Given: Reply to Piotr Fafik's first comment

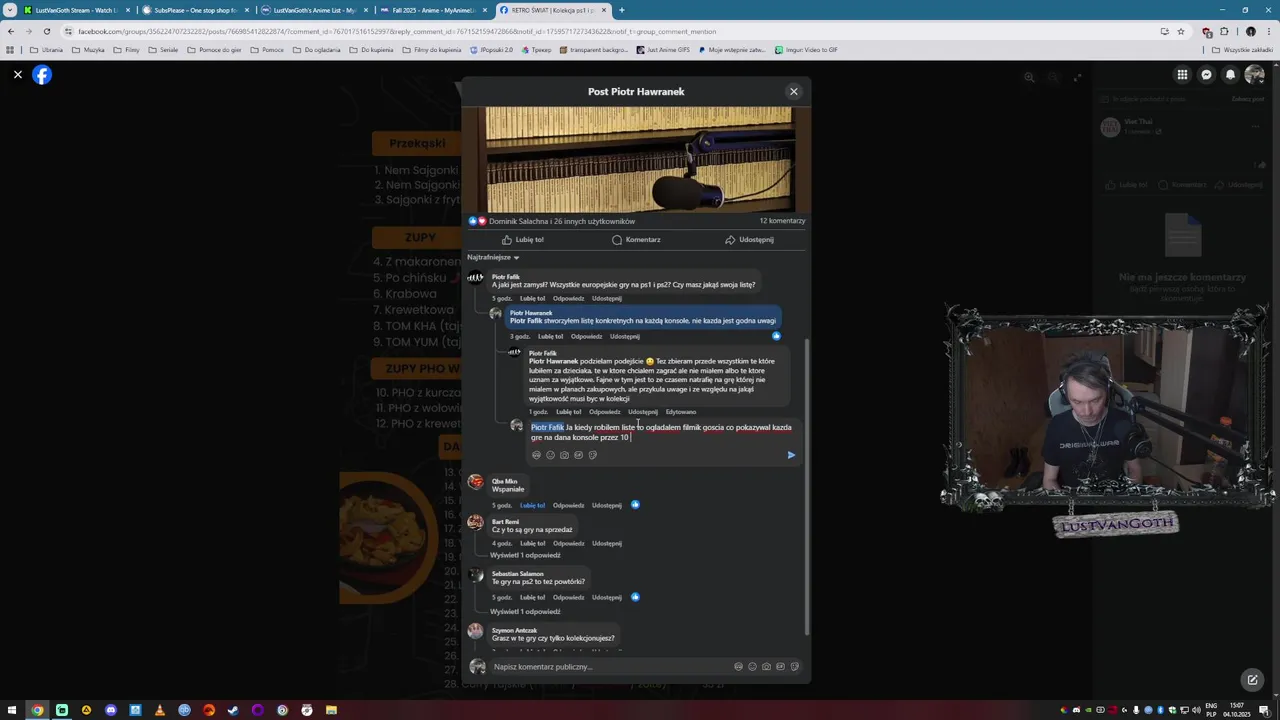Looking at the screenshot, I should [x=568, y=298].
